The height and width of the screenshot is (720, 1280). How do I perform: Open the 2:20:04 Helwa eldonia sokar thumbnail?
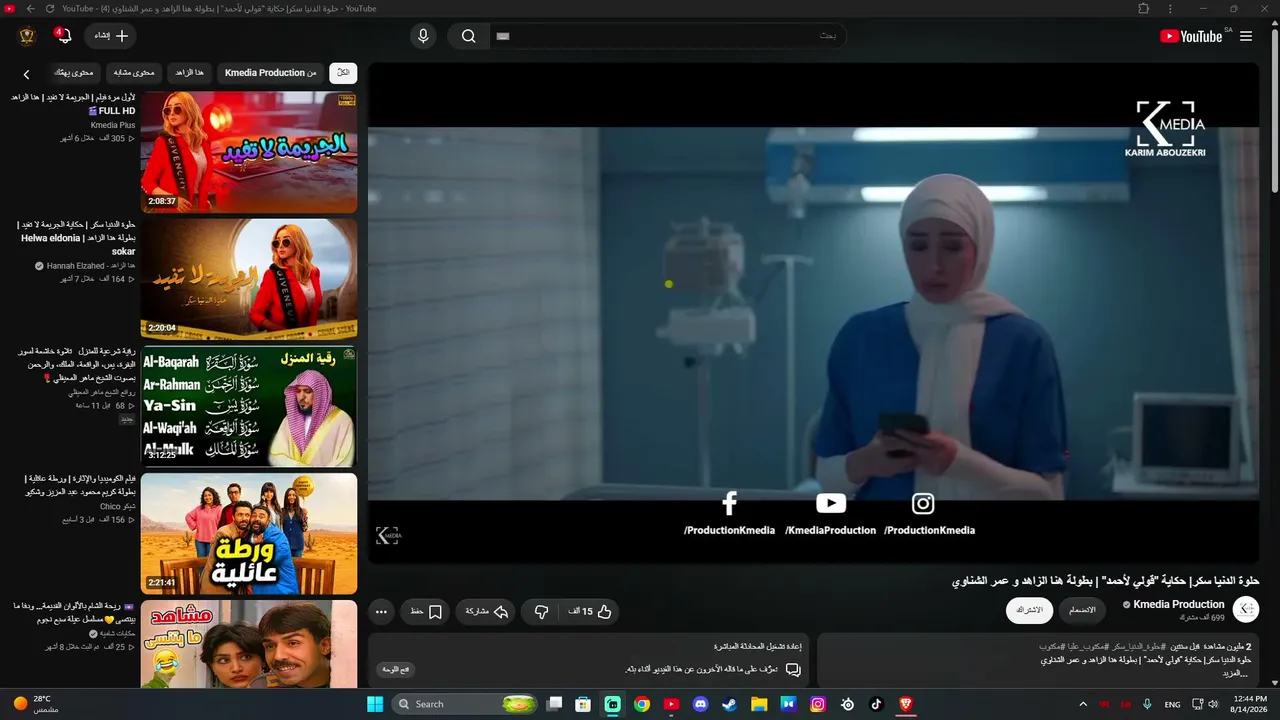click(249, 279)
